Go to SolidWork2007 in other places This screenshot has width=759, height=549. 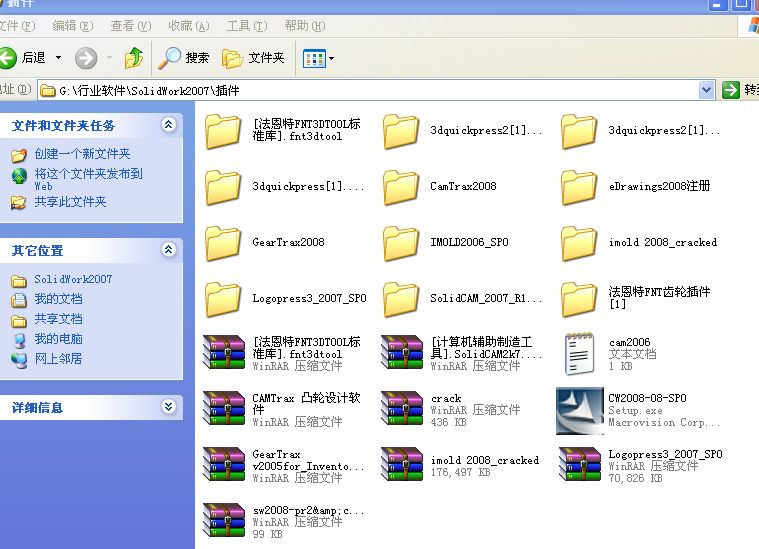click(73, 279)
